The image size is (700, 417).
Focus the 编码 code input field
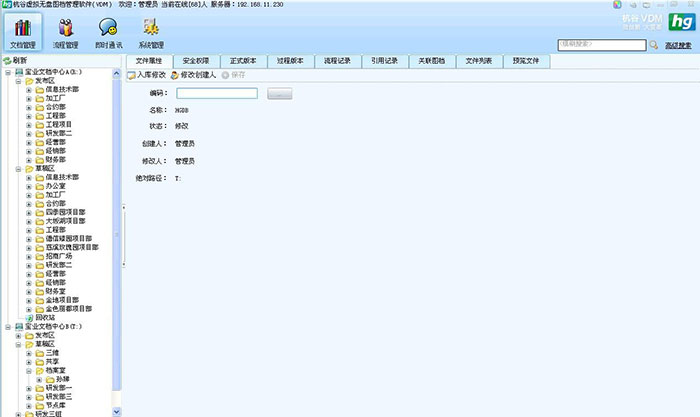pyautogui.click(x=217, y=93)
